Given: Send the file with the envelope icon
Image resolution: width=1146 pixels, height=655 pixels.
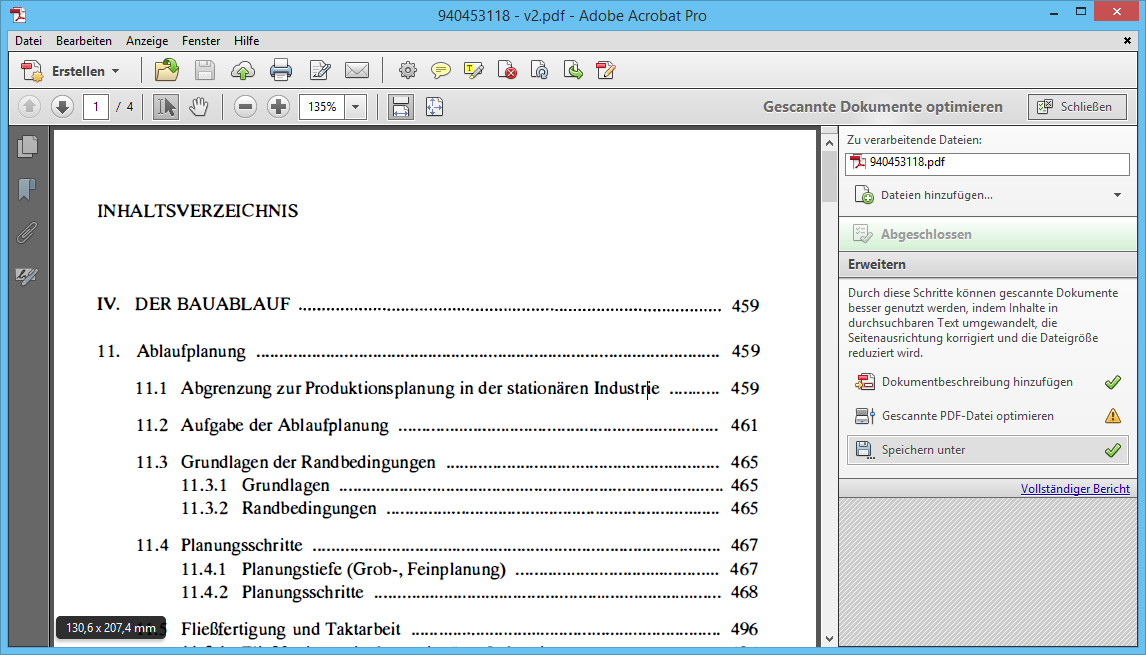Looking at the screenshot, I should [357, 70].
